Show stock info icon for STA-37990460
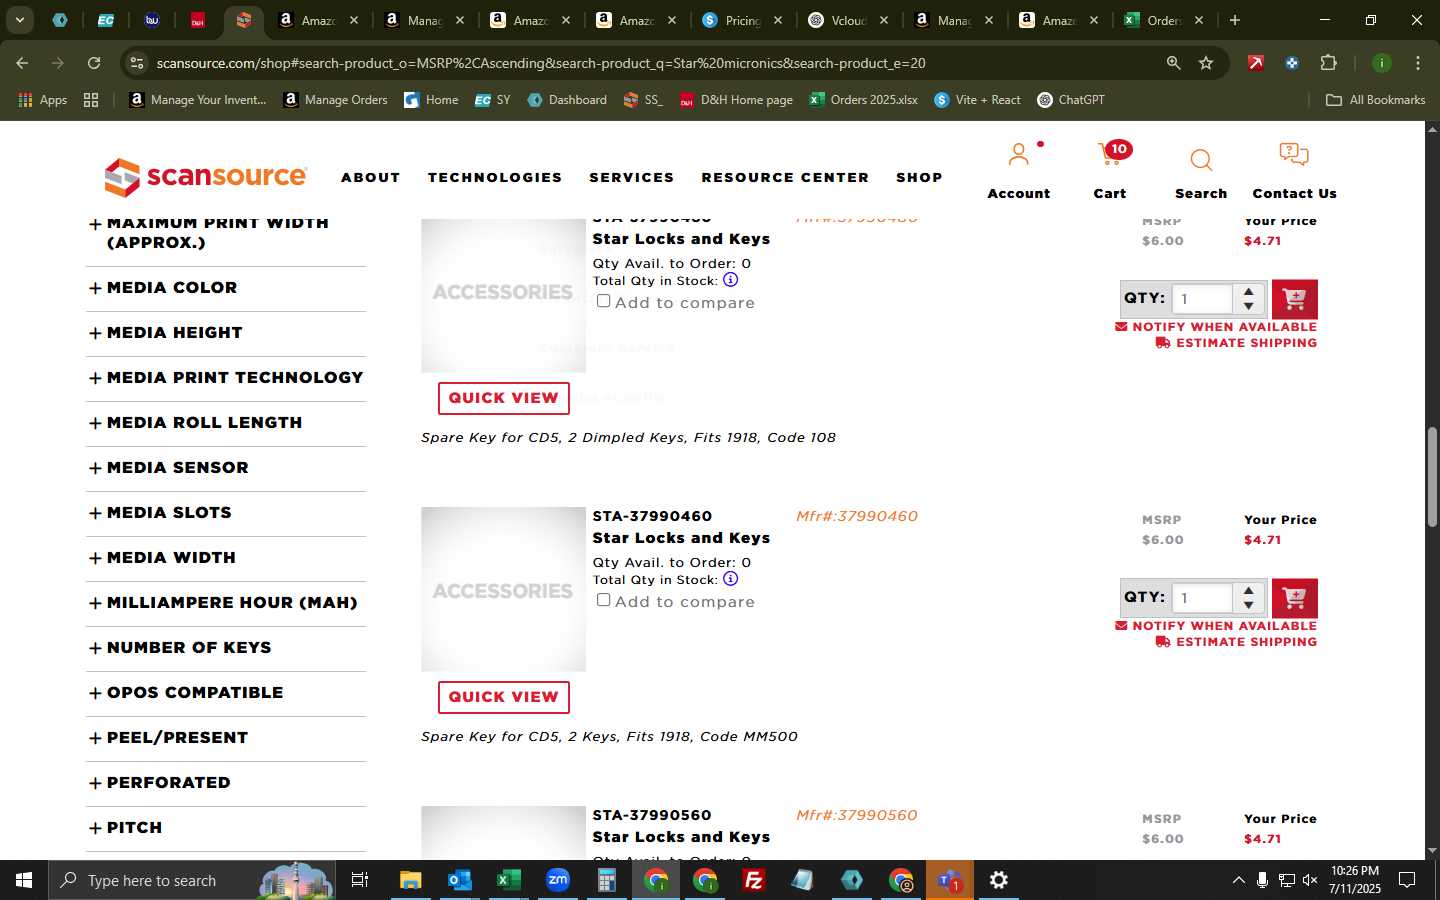Image resolution: width=1440 pixels, height=900 pixels. coord(730,579)
